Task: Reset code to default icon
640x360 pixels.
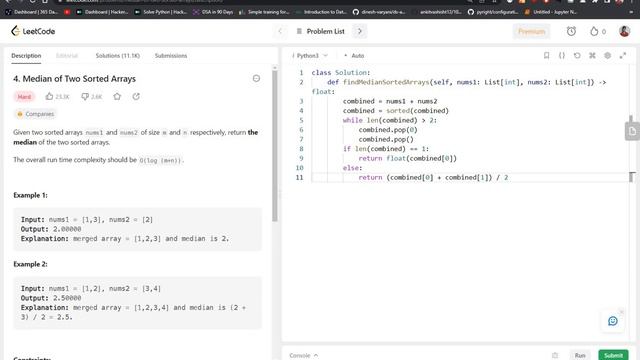Action: (577, 56)
